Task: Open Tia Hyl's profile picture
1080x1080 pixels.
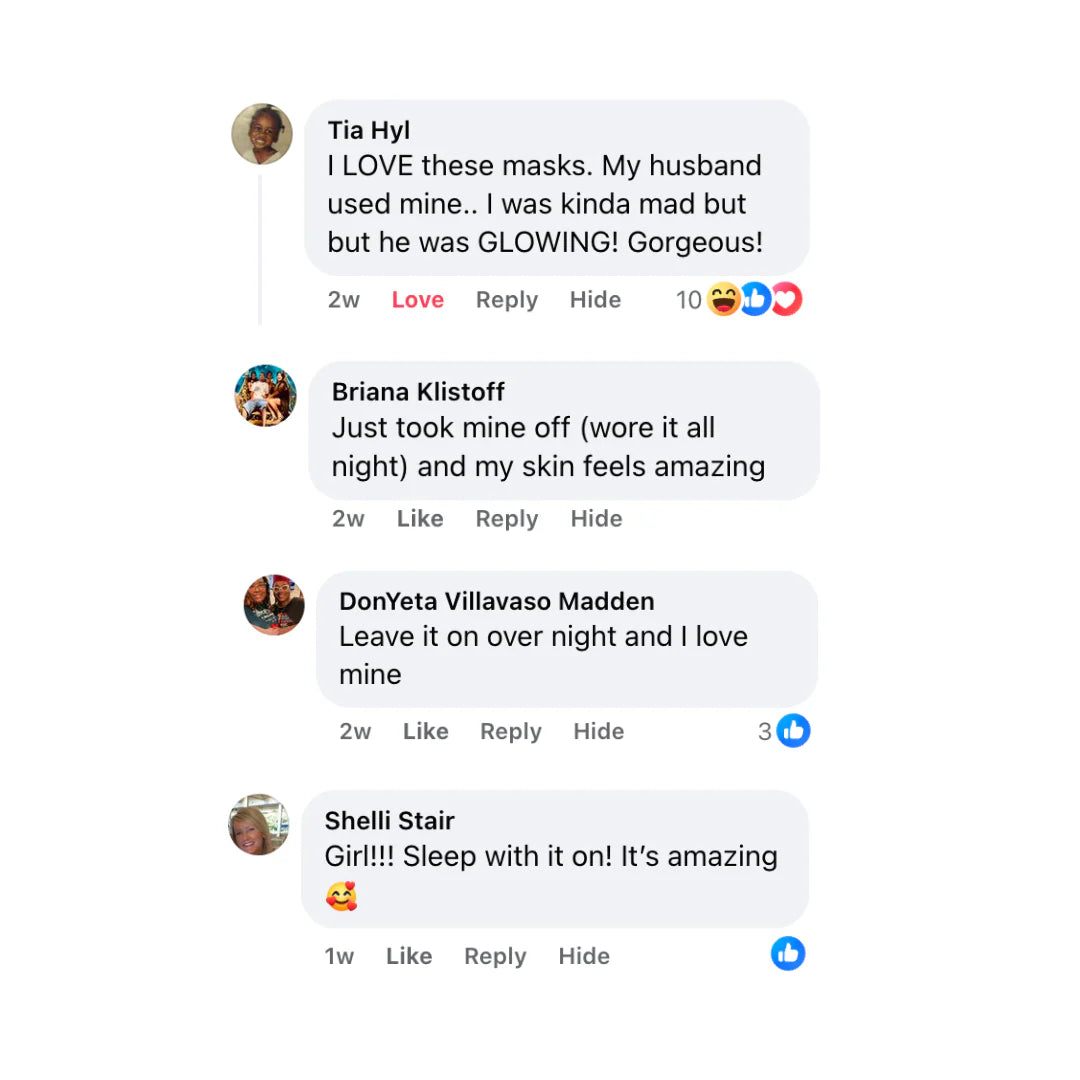Action: [262, 134]
